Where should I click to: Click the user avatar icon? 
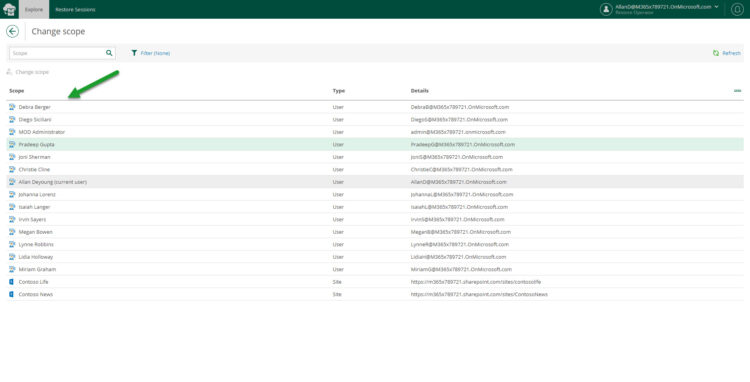(x=606, y=9)
